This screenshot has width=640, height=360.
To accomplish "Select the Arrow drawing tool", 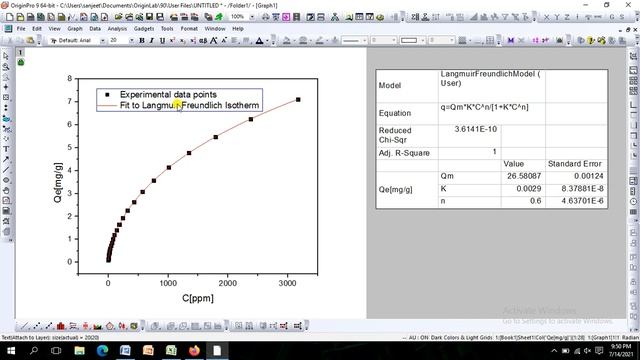I will pyautogui.click(x=6, y=160).
